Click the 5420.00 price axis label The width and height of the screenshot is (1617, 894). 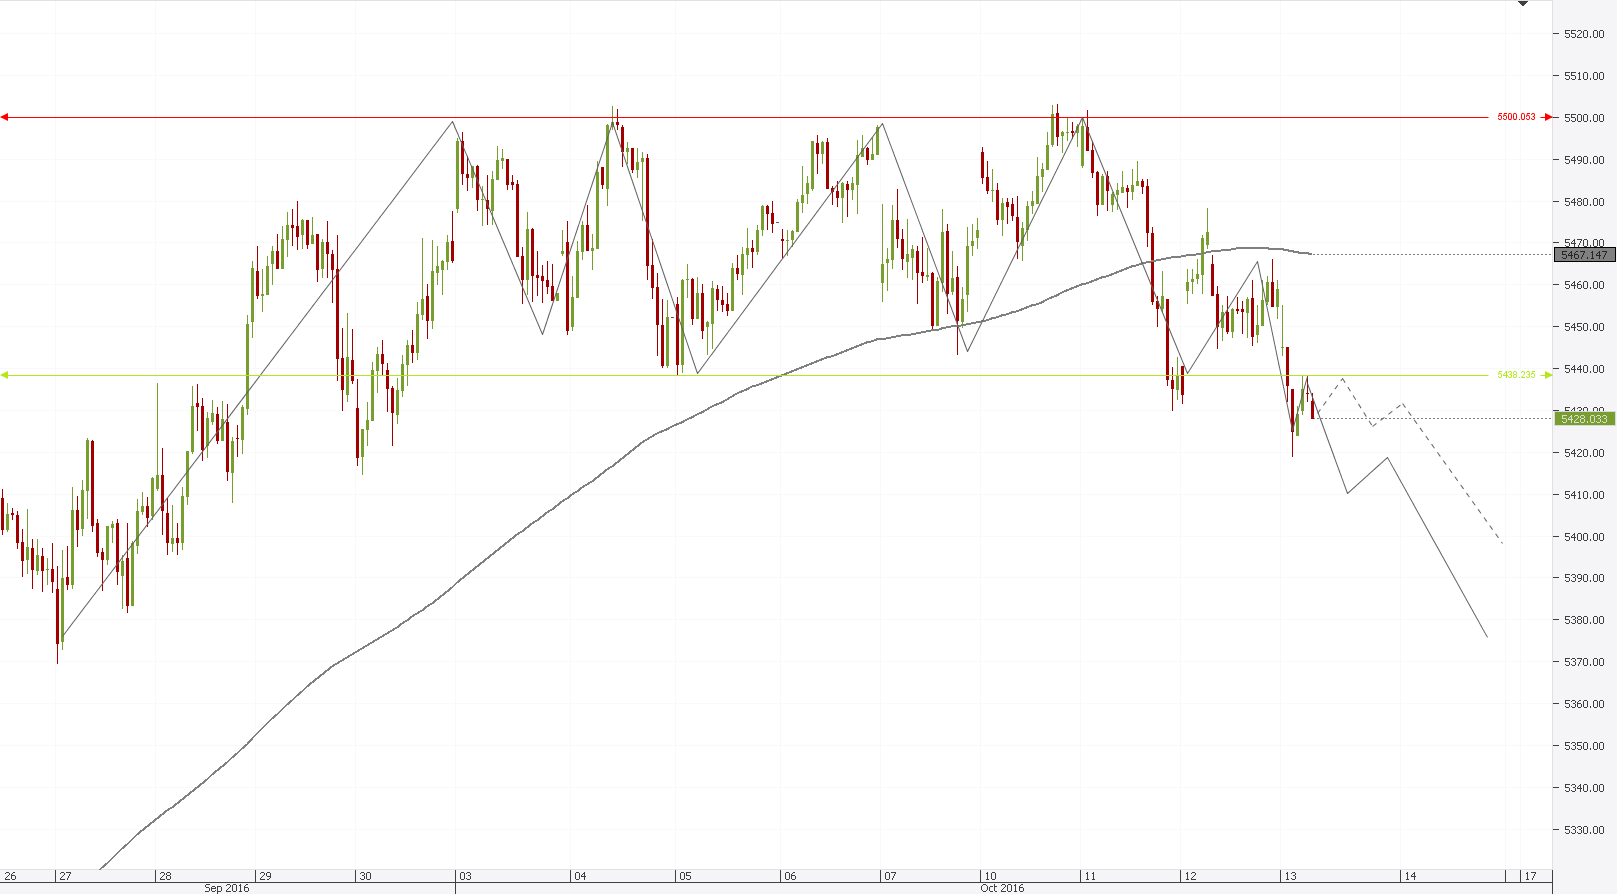coord(1584,453)
